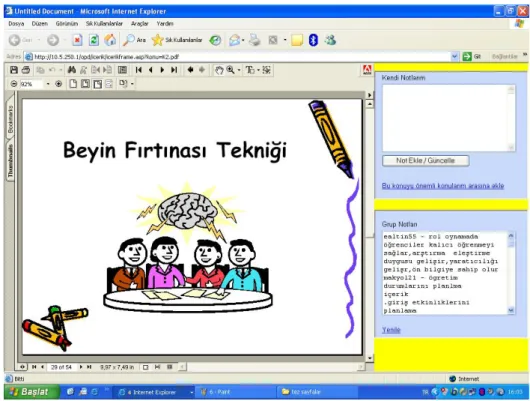Zoom out with the minus button
The height and width of the screenshot is (401, 530).
pos(14,84)
